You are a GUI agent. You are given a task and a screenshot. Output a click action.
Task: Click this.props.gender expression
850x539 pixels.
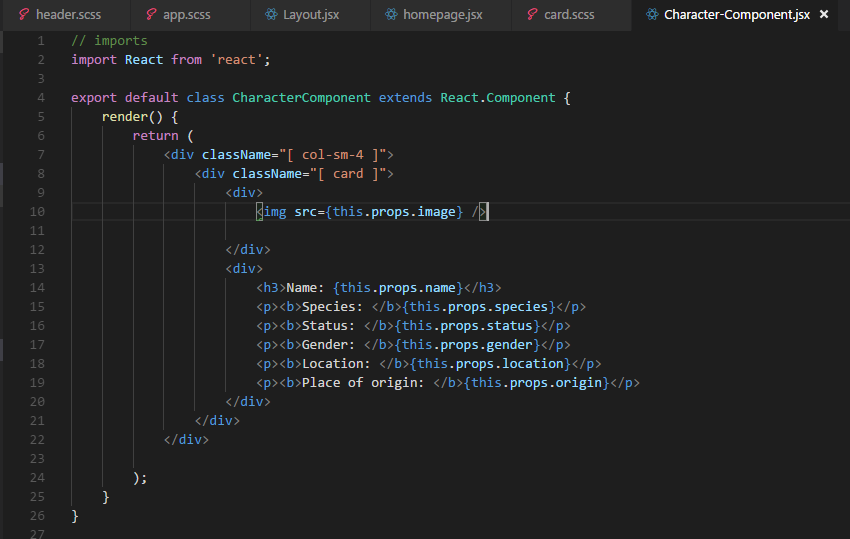click(467, 344)
